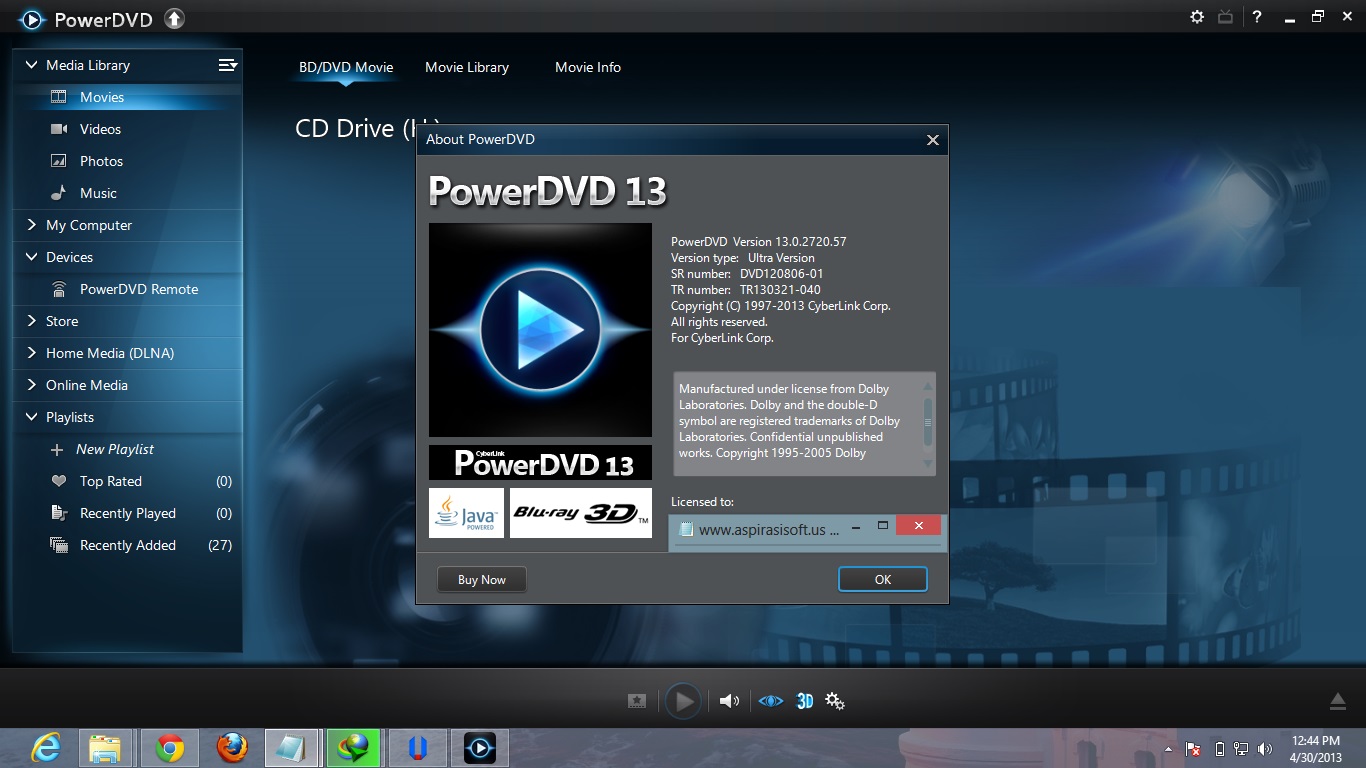The width and height of the screenshot is (1366, 768).
Task: Click the bookmark/favorites filmstrip icon in player bar
Action: point(637,701)
